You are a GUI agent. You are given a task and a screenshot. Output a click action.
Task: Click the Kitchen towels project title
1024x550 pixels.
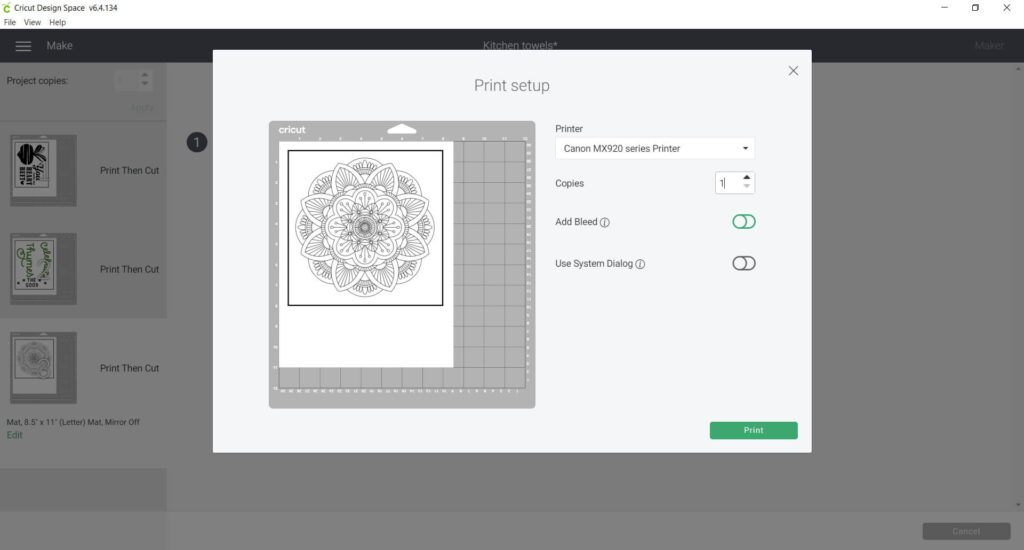pos(520,45)
